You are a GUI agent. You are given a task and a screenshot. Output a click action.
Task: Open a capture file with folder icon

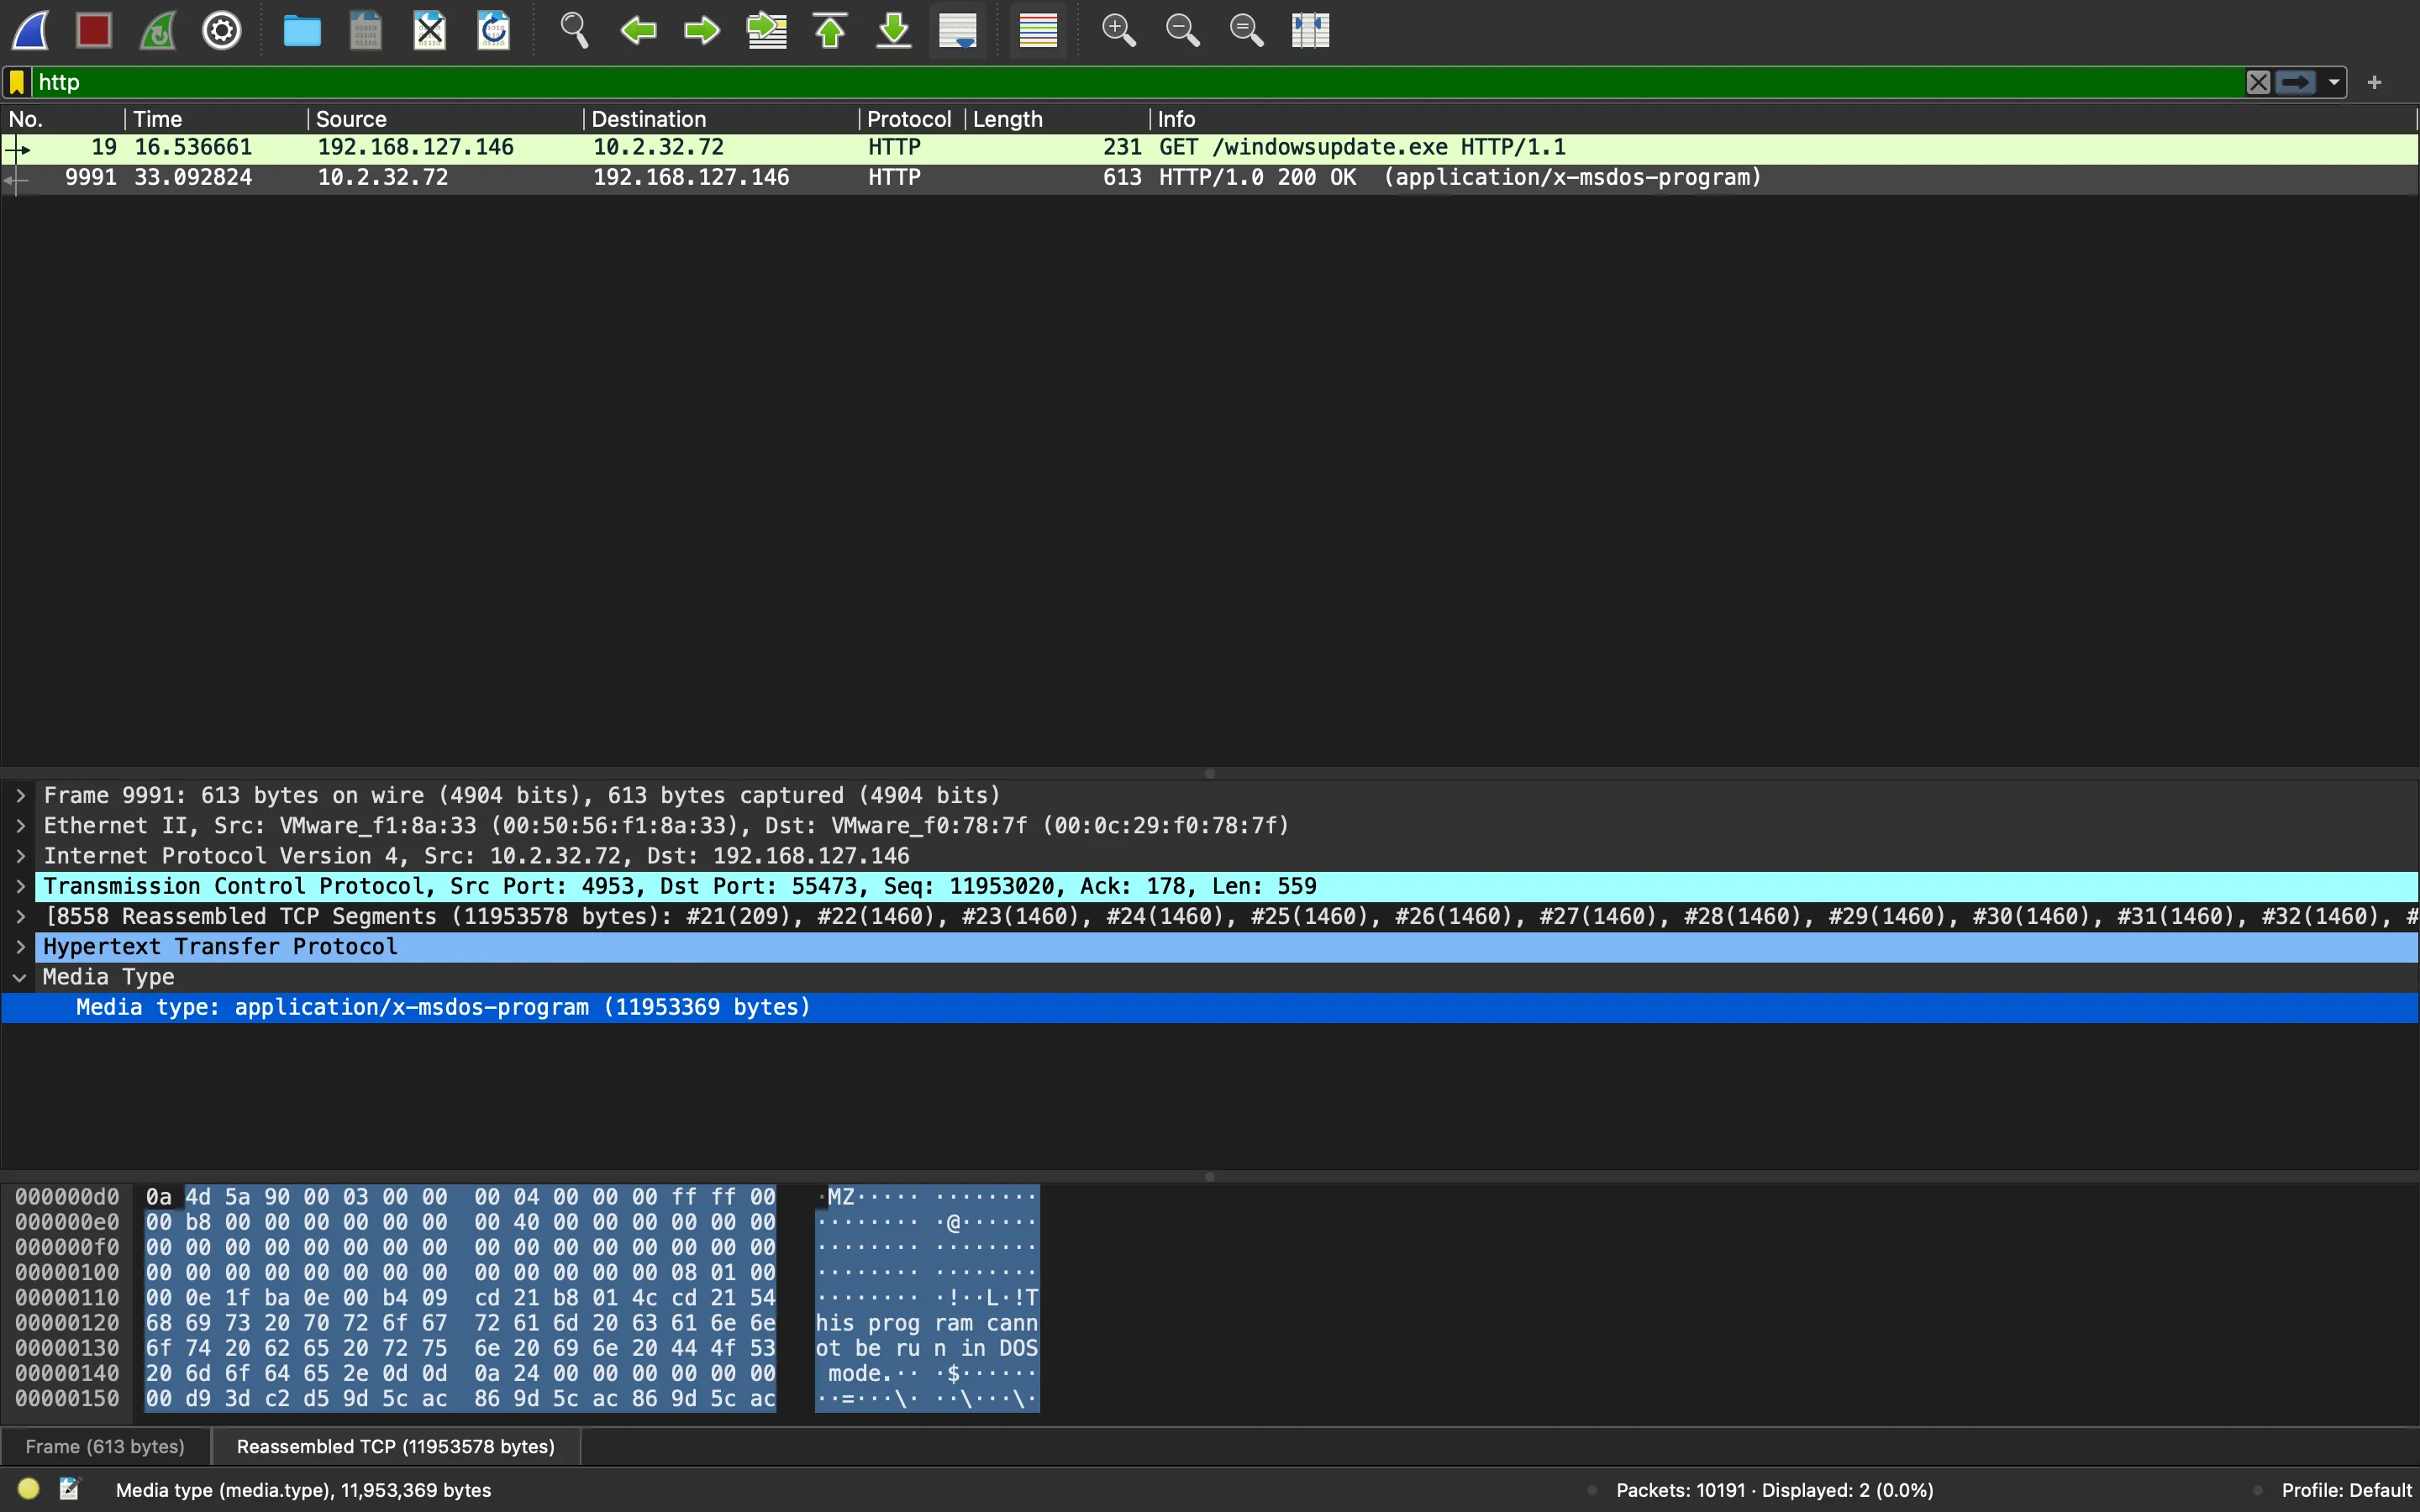pos(302,30)
